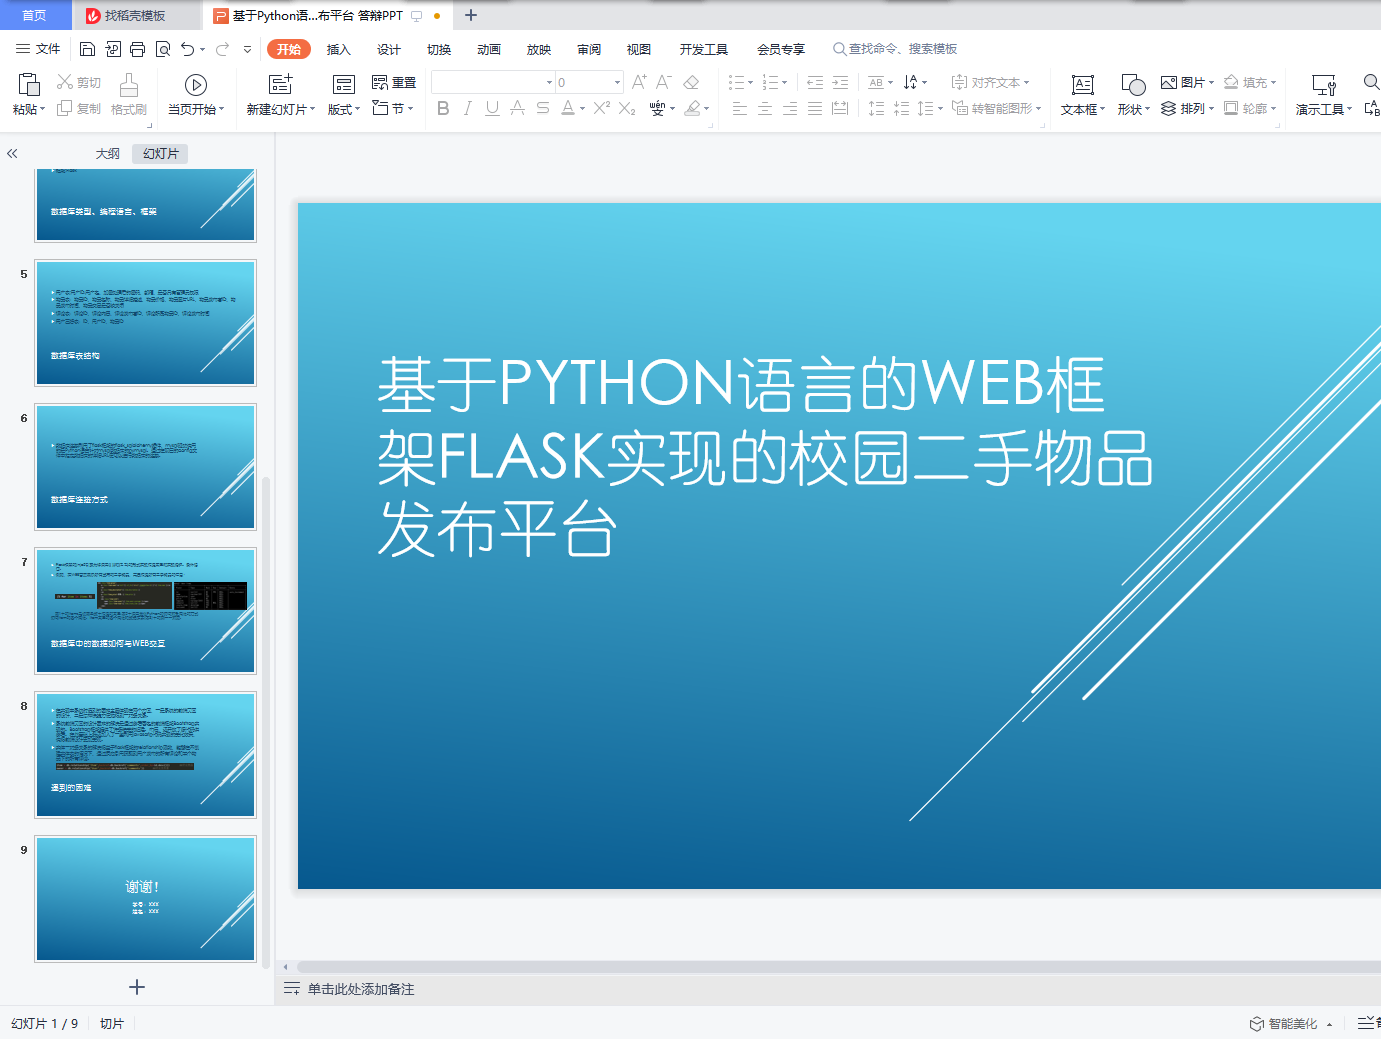Screen dimensions: 1381x1039
Task: Decrease the paragraph indent level
Action: tap(815, 83)
